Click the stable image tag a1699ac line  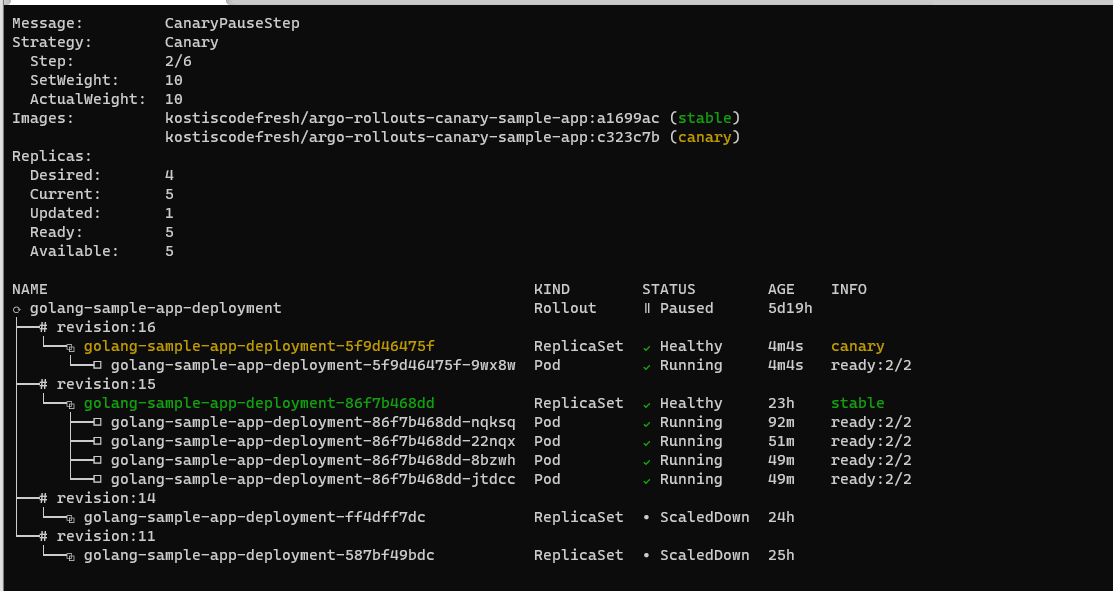coord(453,118)
